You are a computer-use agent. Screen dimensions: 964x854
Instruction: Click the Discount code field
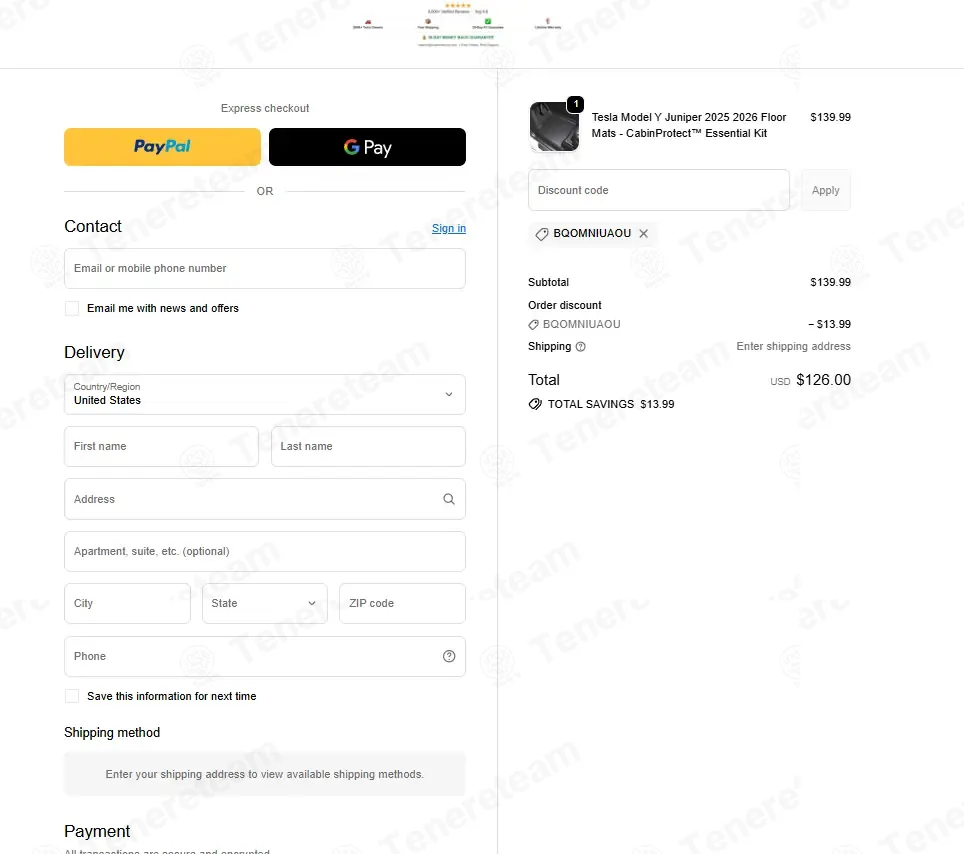click(x=658, y=190)
